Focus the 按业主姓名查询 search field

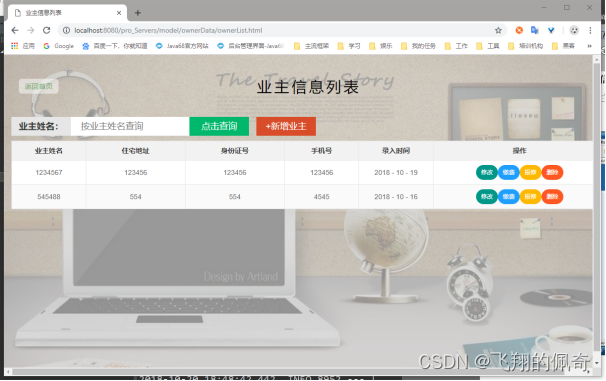(x=130, y=126)
